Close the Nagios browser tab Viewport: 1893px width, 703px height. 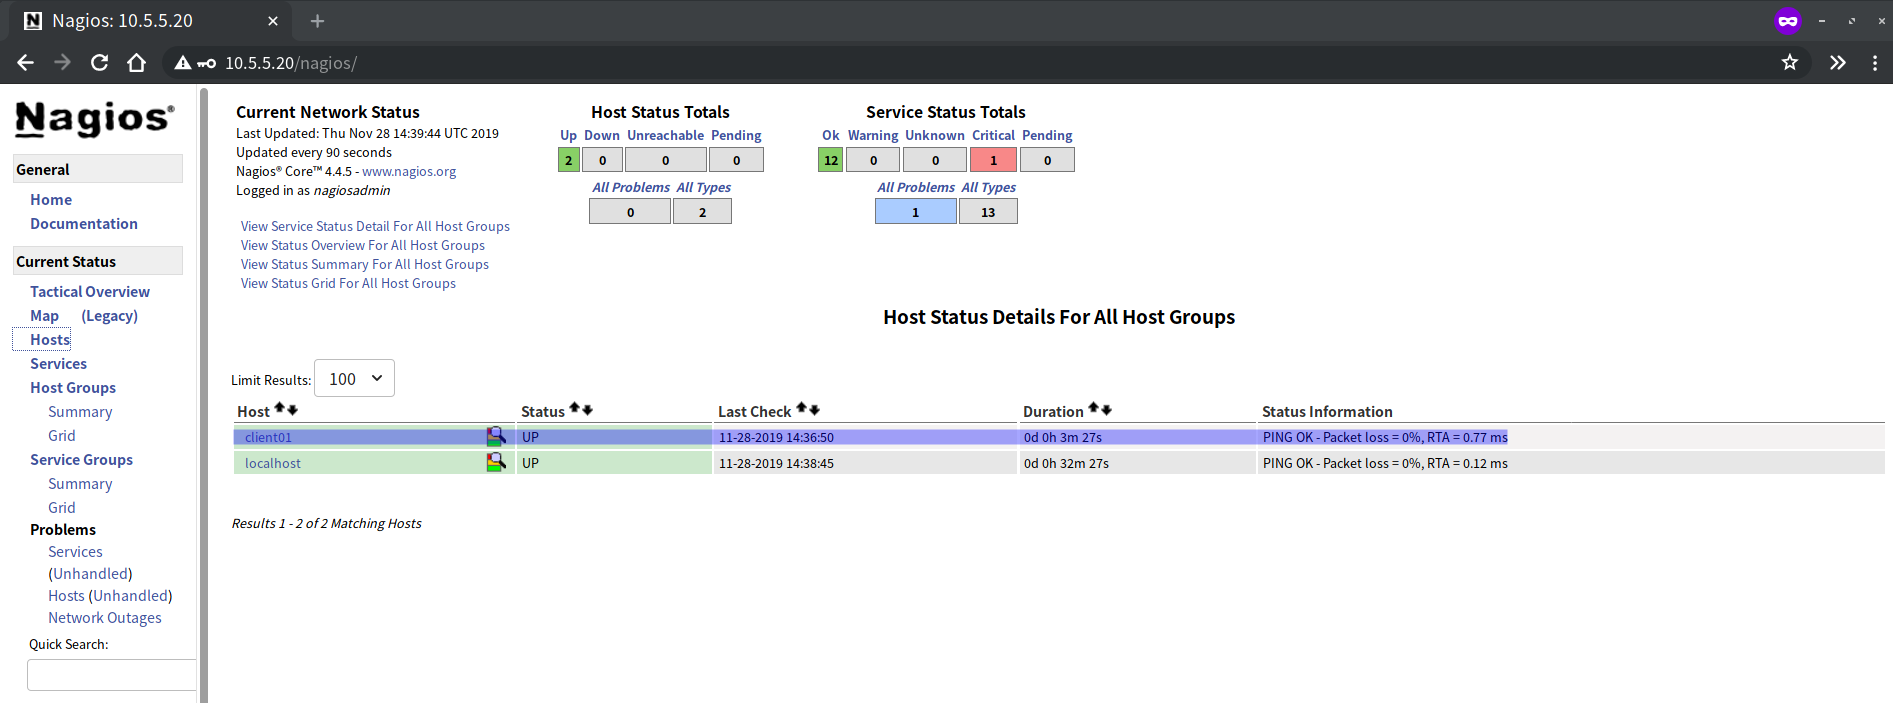point(273,21)
